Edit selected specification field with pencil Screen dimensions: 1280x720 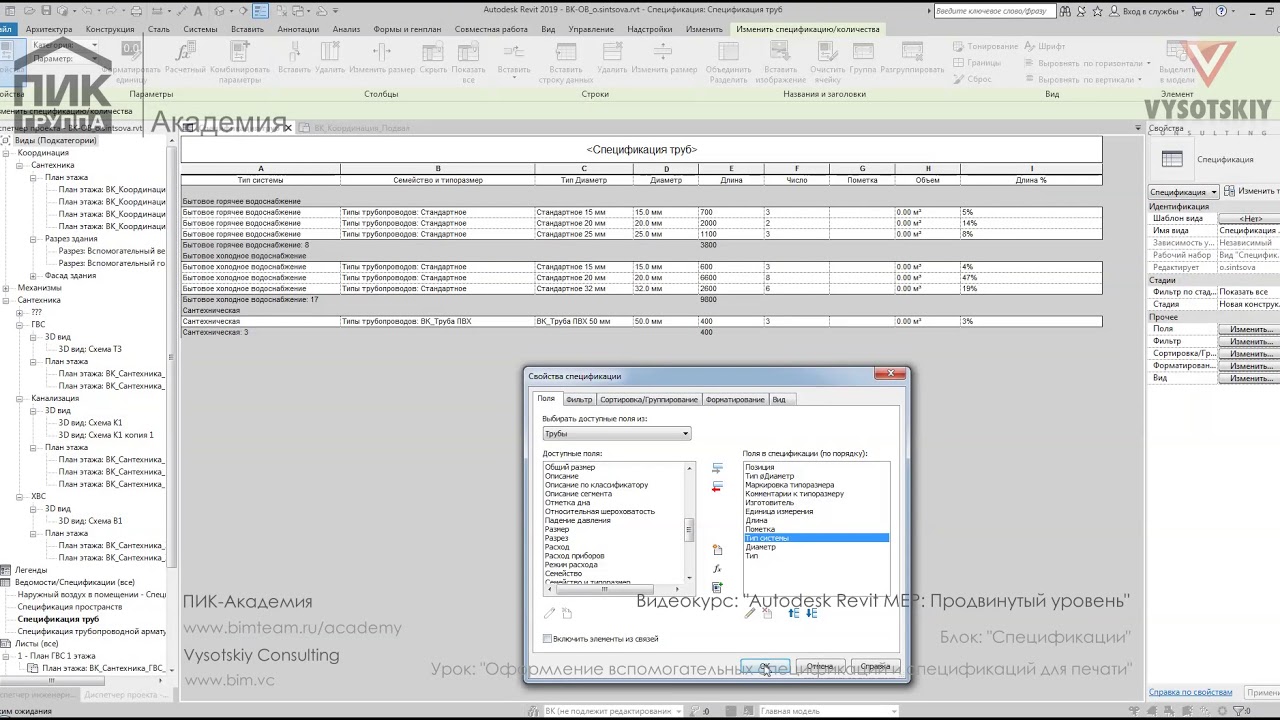point(750,613)
